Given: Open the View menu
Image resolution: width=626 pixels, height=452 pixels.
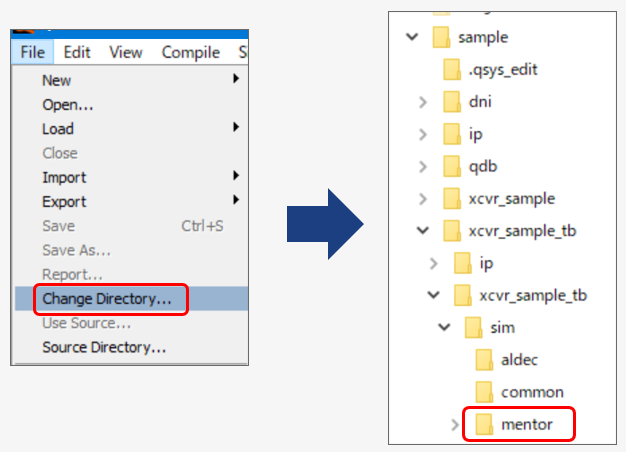Looking at the screenshot, I should 126,52.
